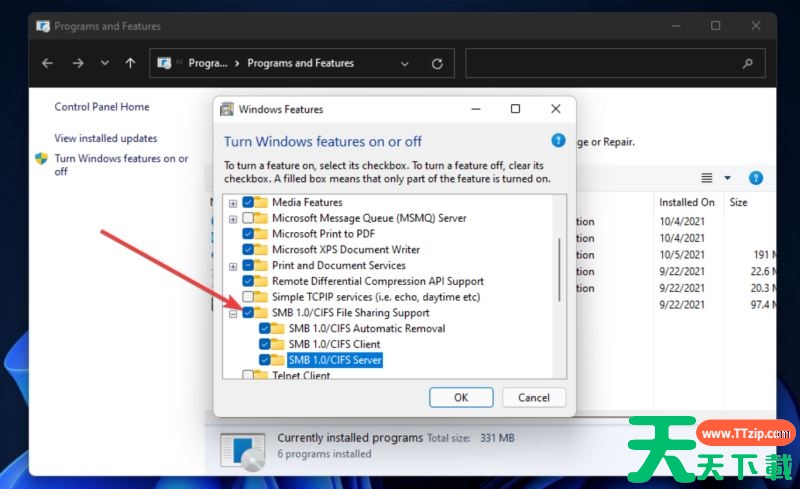Click OK in the Windows Features dialog
Image resolution: width=800 pixels, height=489 pixels.
point(461,398)
